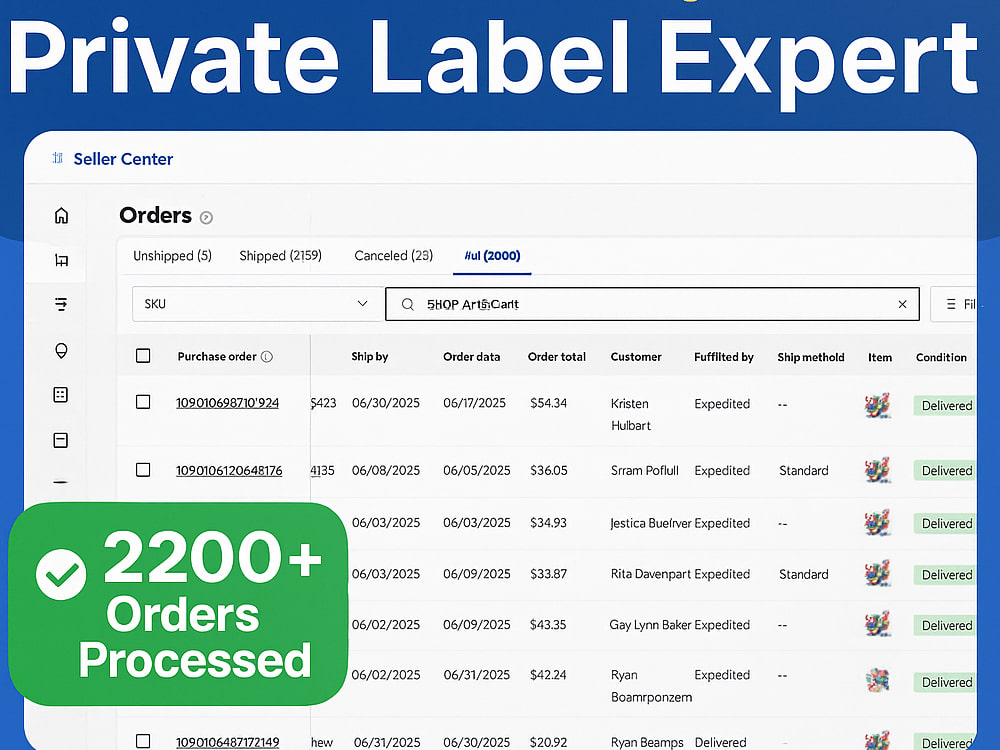Click the Customer column header
The width and height of the screenshot is (1000, 750).
(x=636, y=357)
